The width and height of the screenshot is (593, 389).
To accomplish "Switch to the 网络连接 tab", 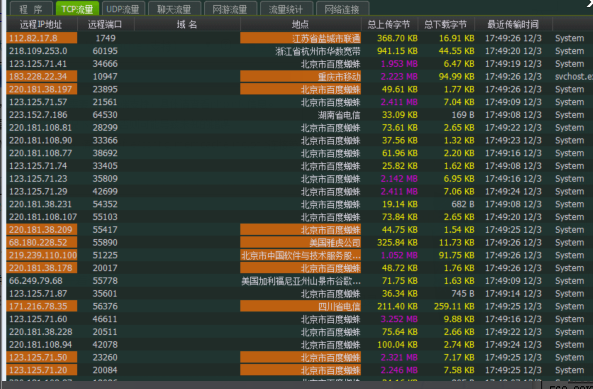I will 342,9.
